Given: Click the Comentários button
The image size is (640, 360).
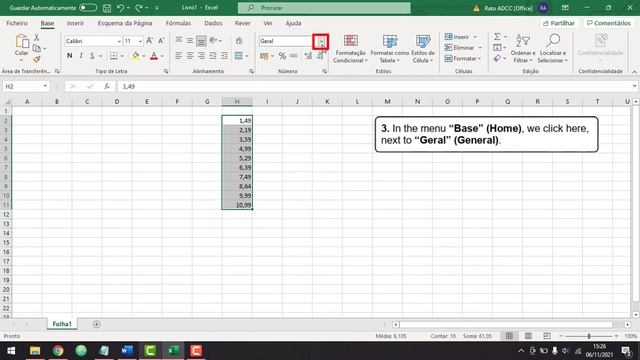Looking at the screenshot, I should tap(609, 23).
